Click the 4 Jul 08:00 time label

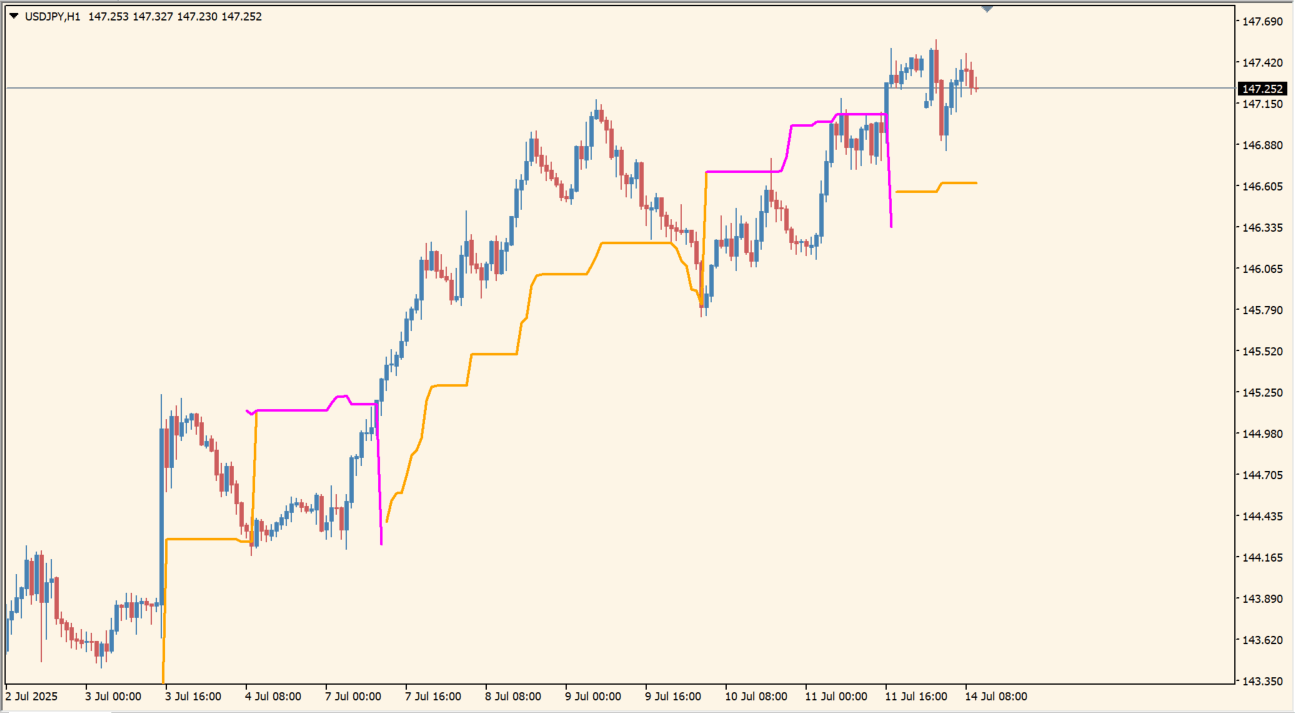pyautogui.click(x=274, y=696)
